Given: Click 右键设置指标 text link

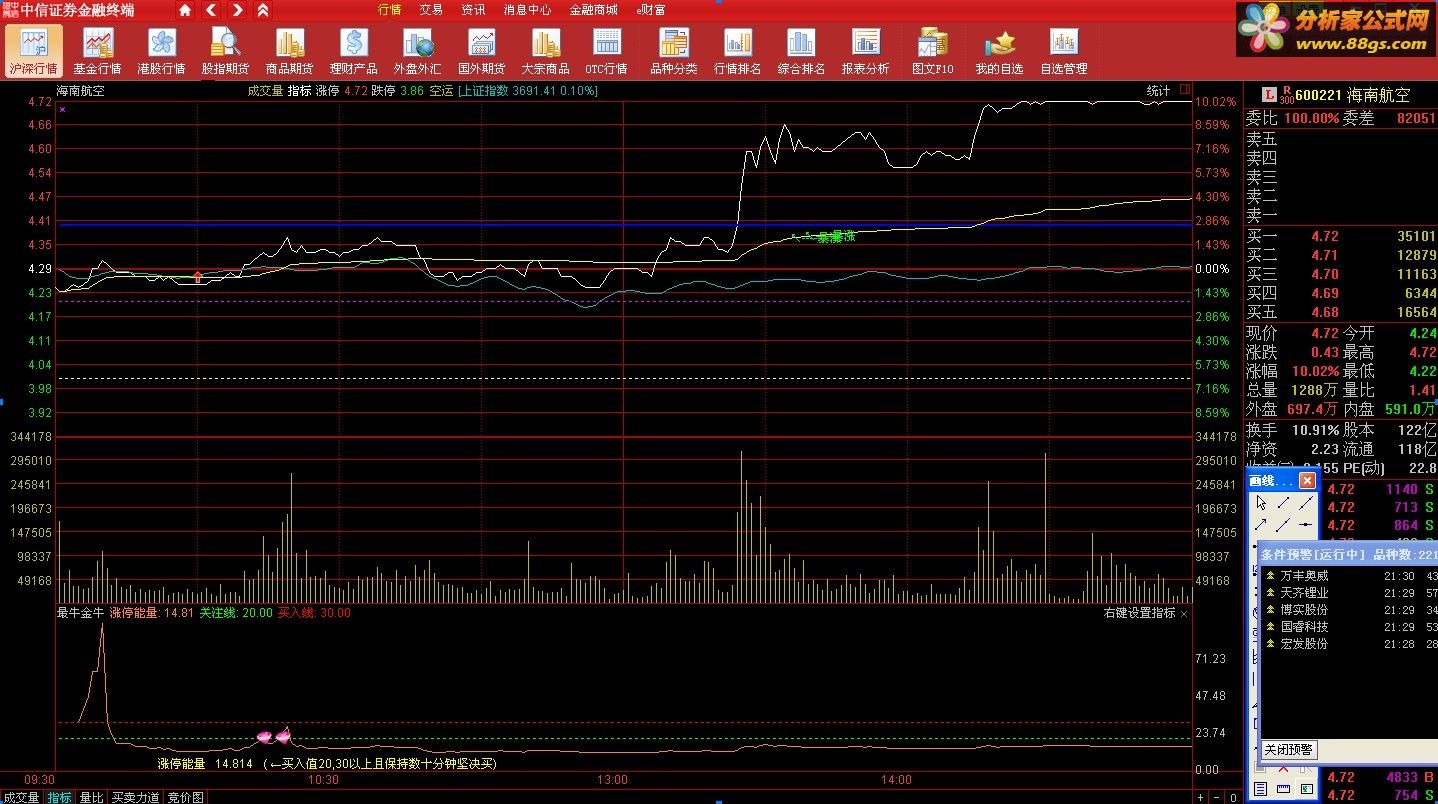Looking at the screenshot, I should (1140, 613).
